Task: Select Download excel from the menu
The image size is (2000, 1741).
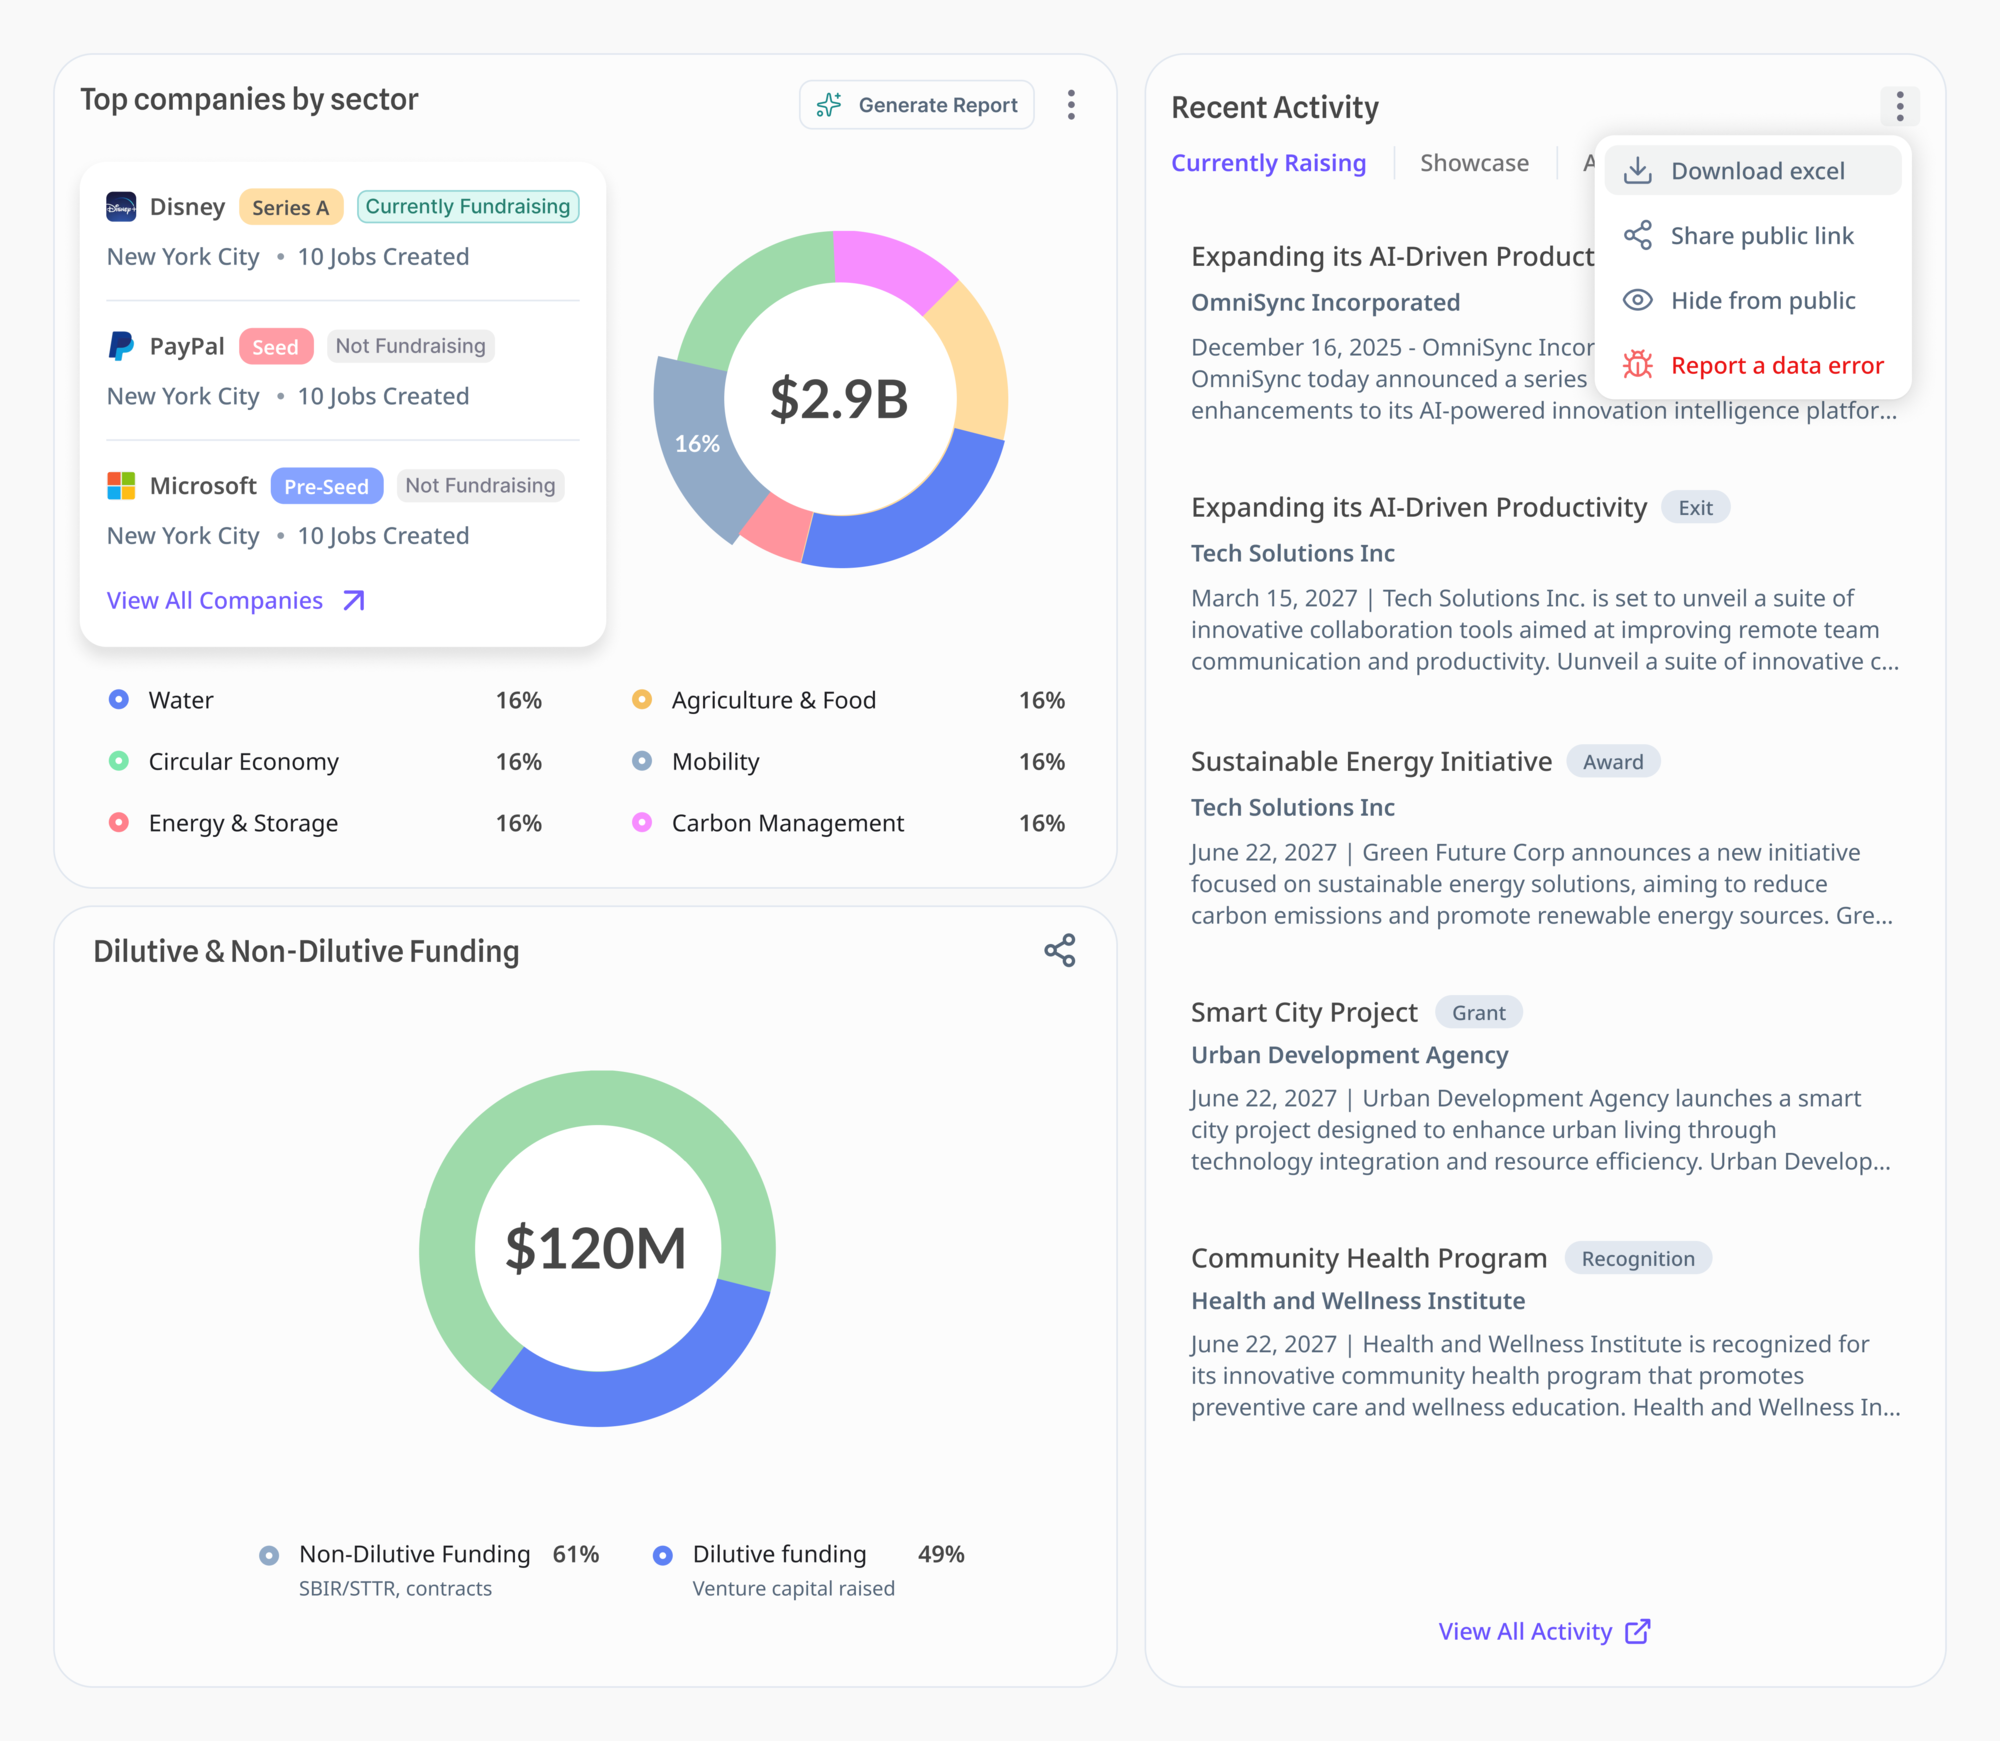Action: coord(1753,171)
